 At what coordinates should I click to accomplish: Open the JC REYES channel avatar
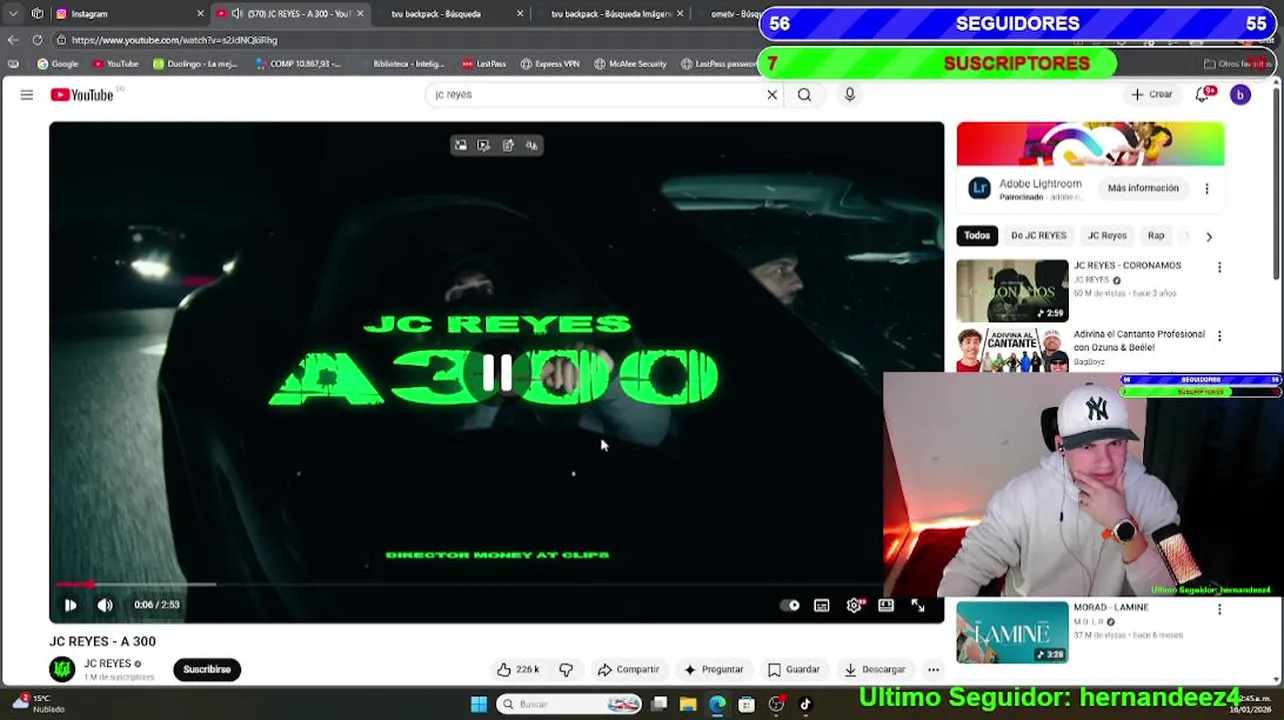pyautogui.click(x=62, y=669)
